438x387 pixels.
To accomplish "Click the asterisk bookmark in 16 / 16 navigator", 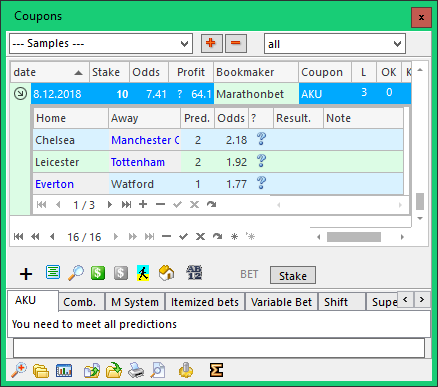I will pyautogui.click(x=234, y=237).
